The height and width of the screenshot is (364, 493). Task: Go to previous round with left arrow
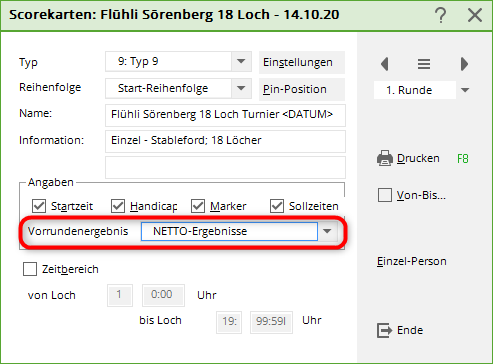pyautogui.click(x=385, y=64)
